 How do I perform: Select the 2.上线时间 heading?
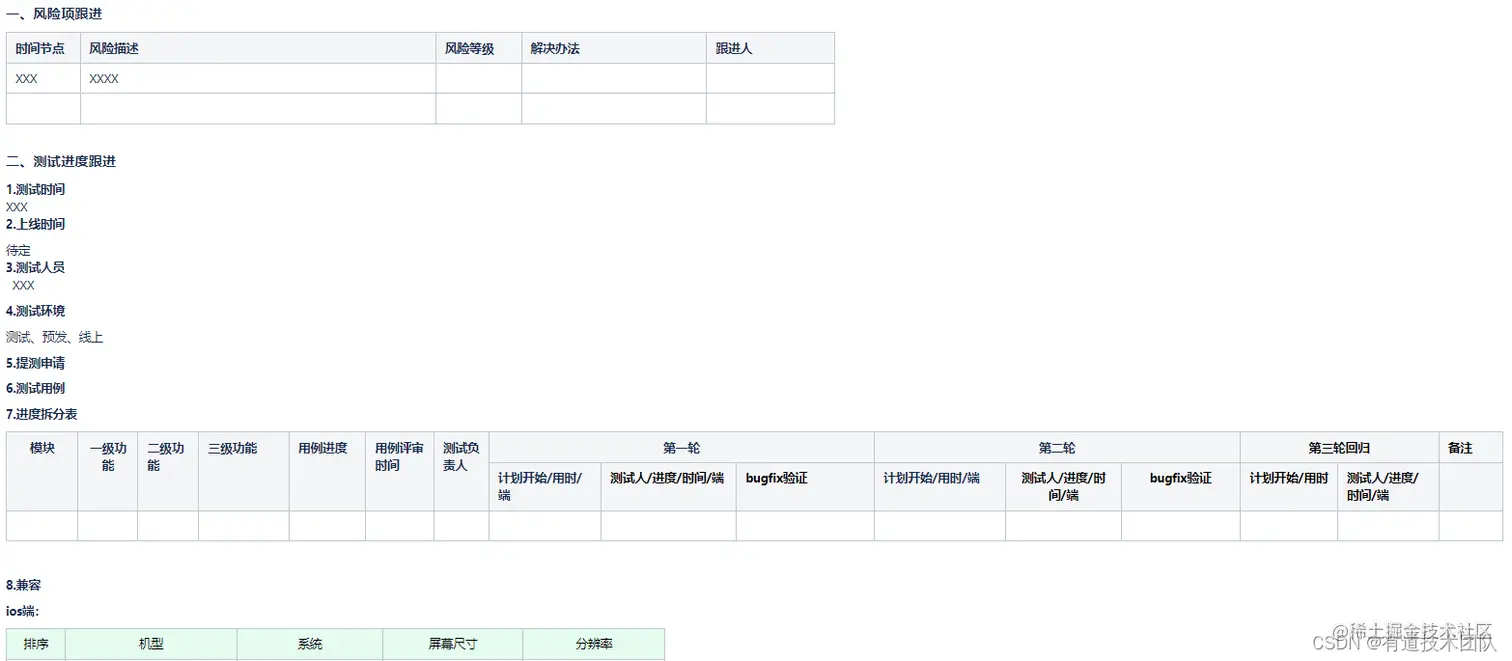[35, 224]
